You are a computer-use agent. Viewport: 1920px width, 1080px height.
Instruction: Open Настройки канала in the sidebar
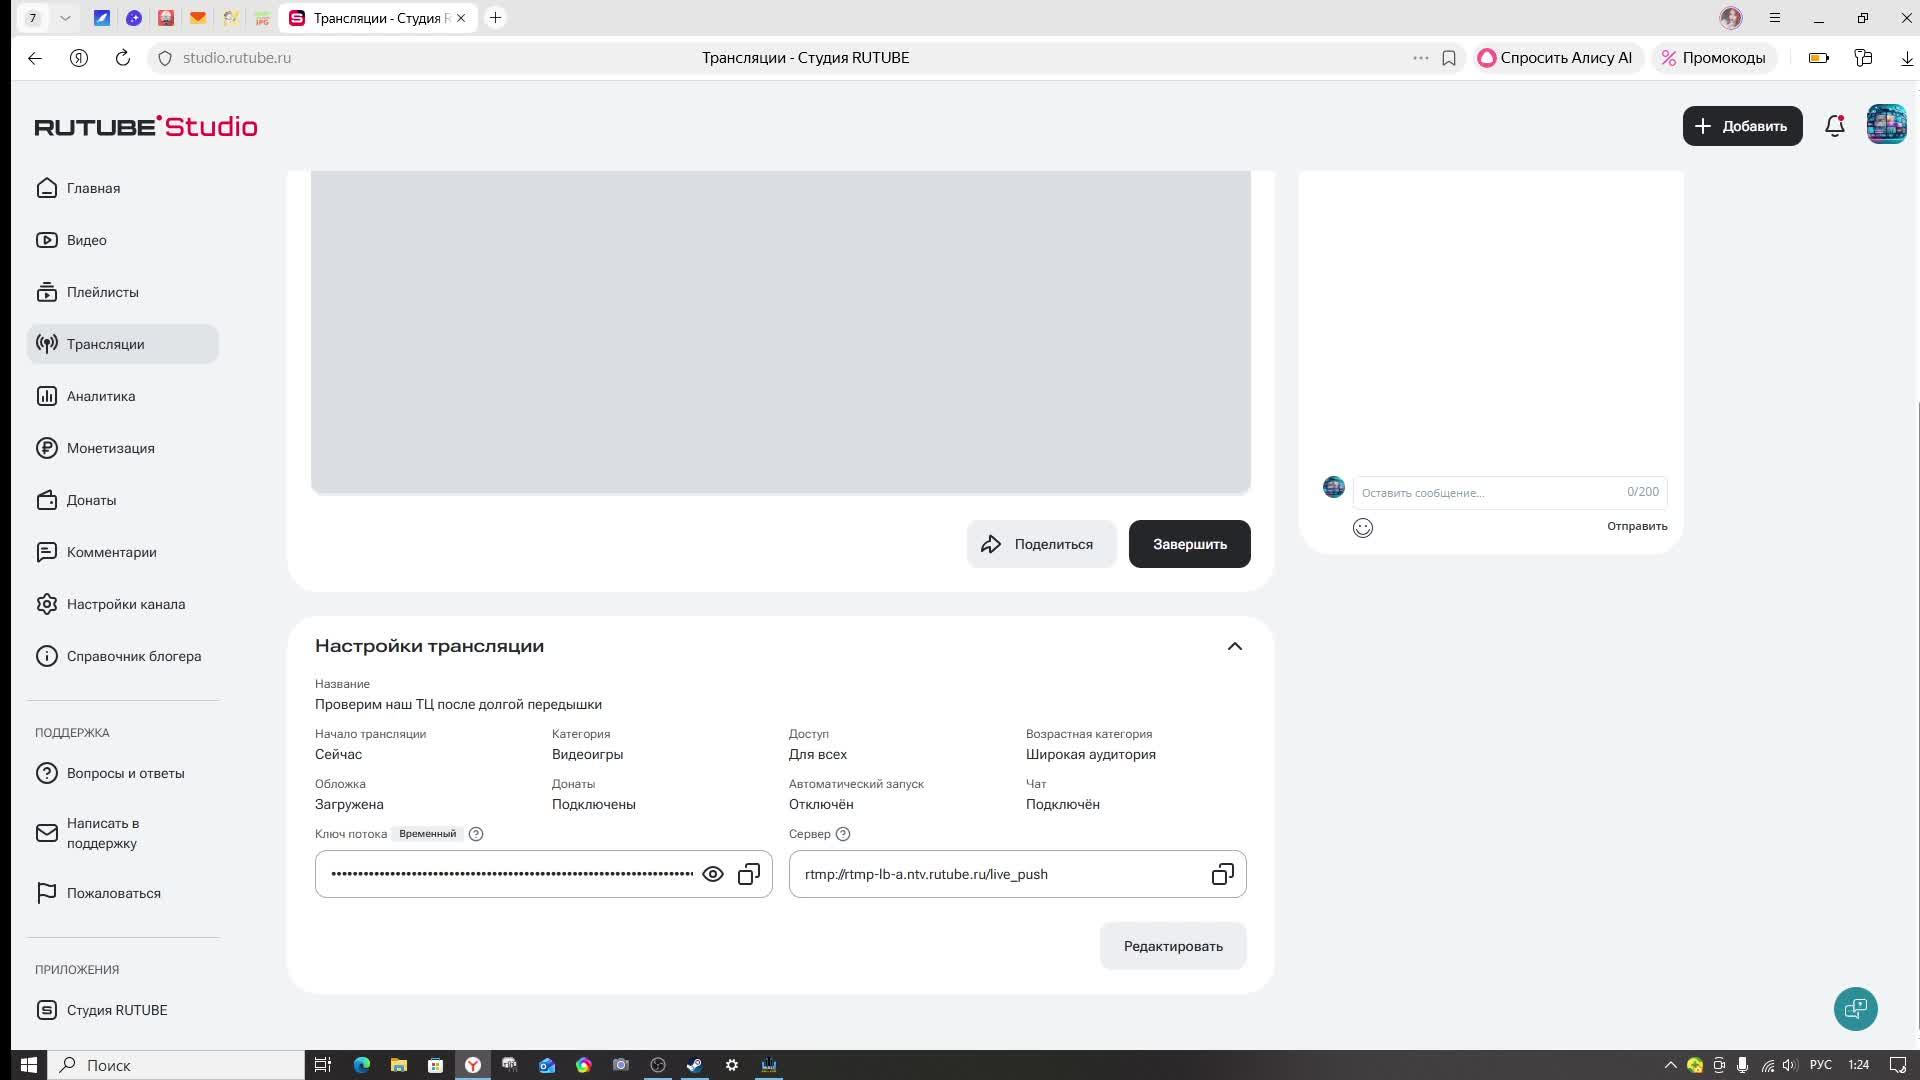pyautogui.click(x=125, y=604)
